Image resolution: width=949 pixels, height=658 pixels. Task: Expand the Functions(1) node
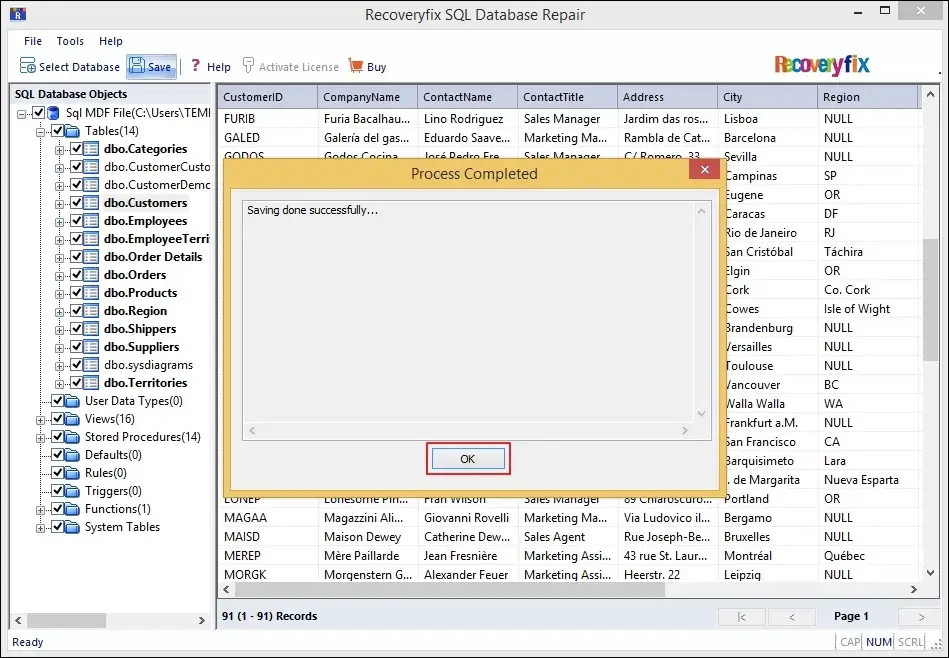point(41,510)
